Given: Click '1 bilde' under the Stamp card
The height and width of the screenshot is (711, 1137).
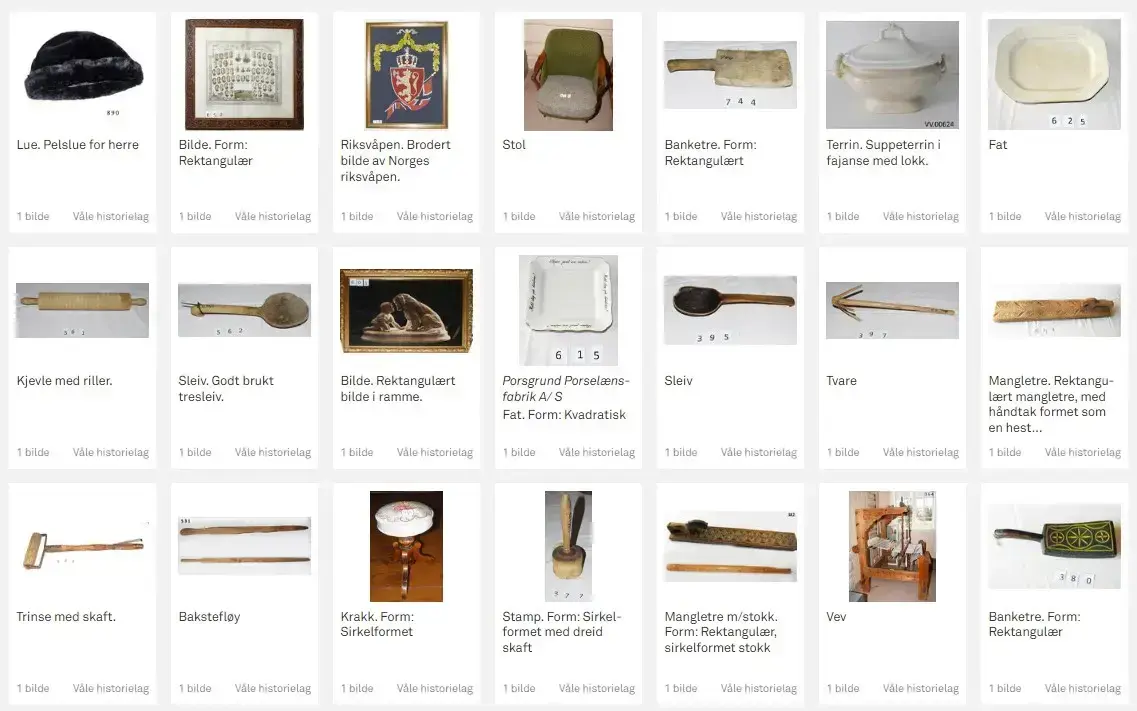Looking at the screenshot, I should click(519, 688).
